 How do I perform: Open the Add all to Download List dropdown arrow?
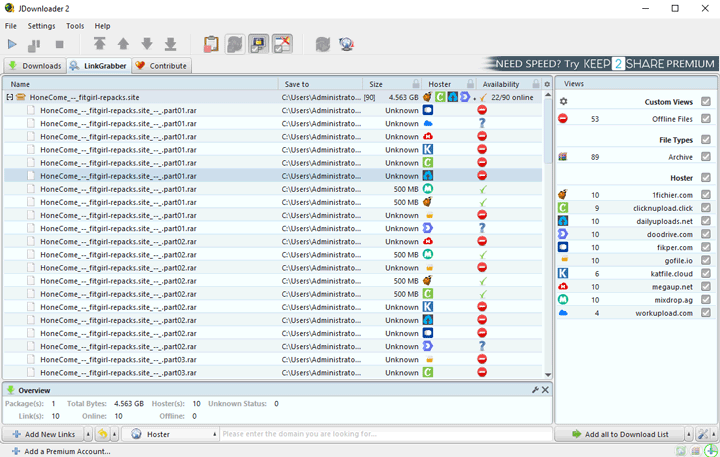click(x=689, y=434)
